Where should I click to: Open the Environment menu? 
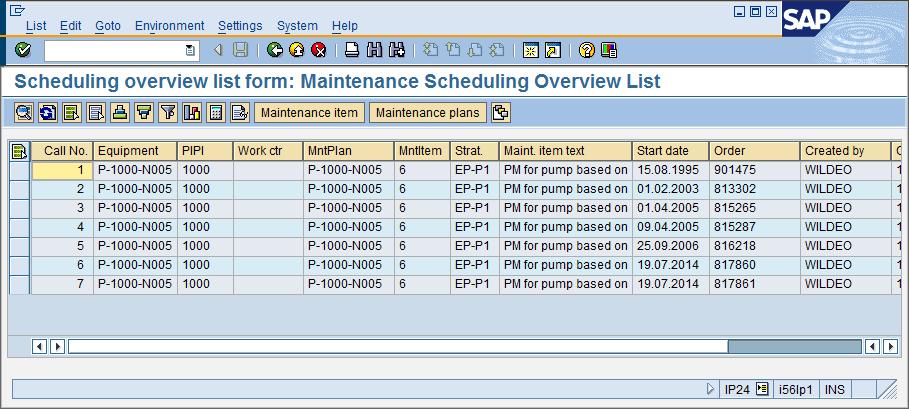click(169, 25)
